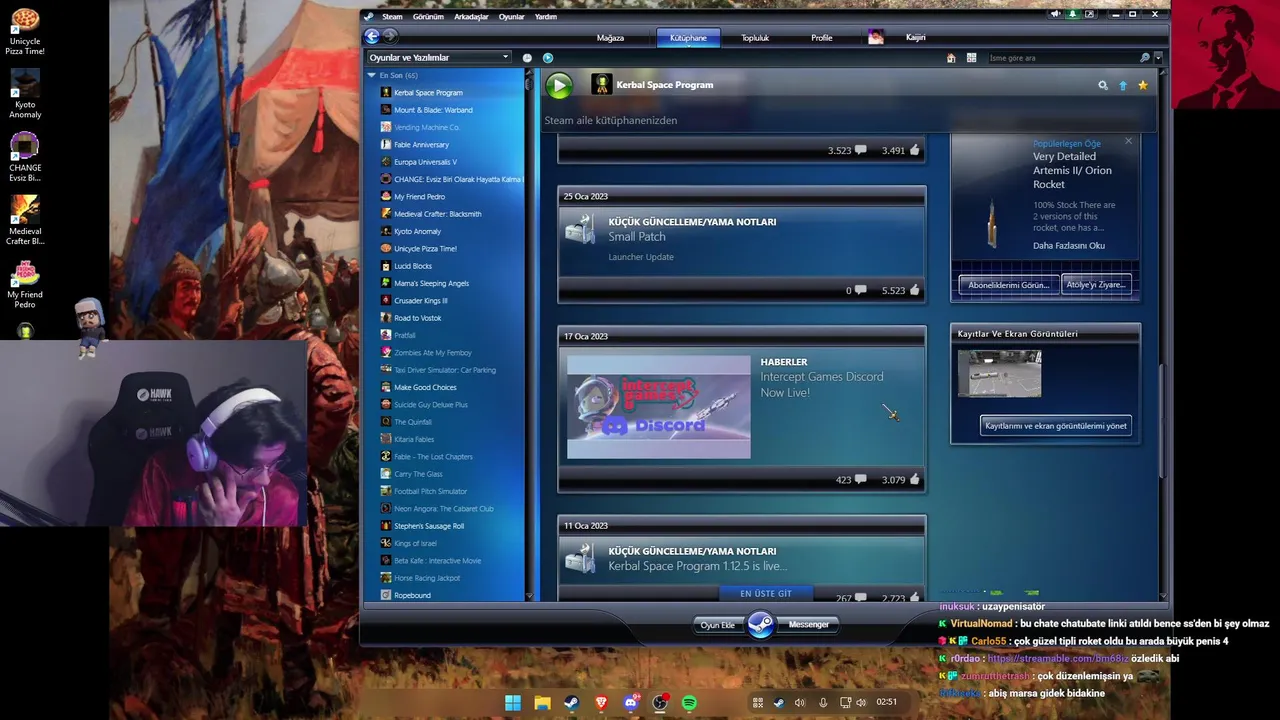Collapse the En Son (65) category
The height and width of the screenshot is (720, 1280).
pos(371,76)
